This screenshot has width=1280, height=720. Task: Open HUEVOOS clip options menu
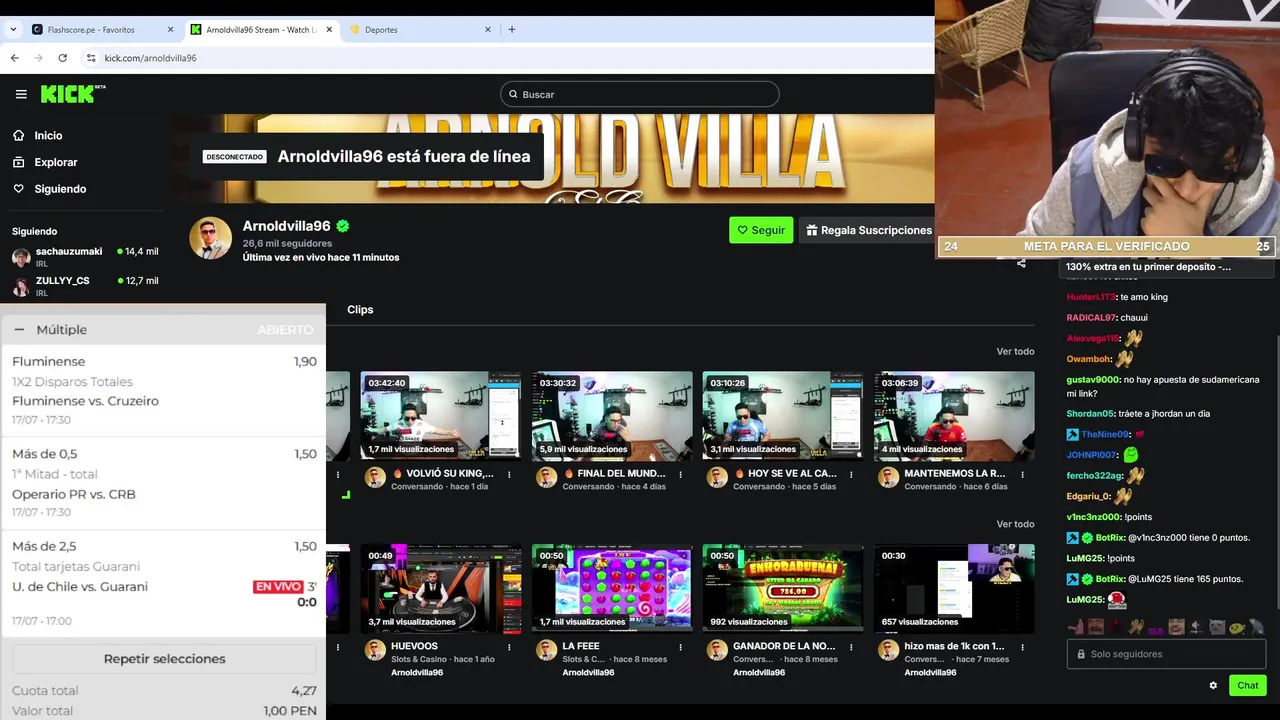click(x=509, y=647)
